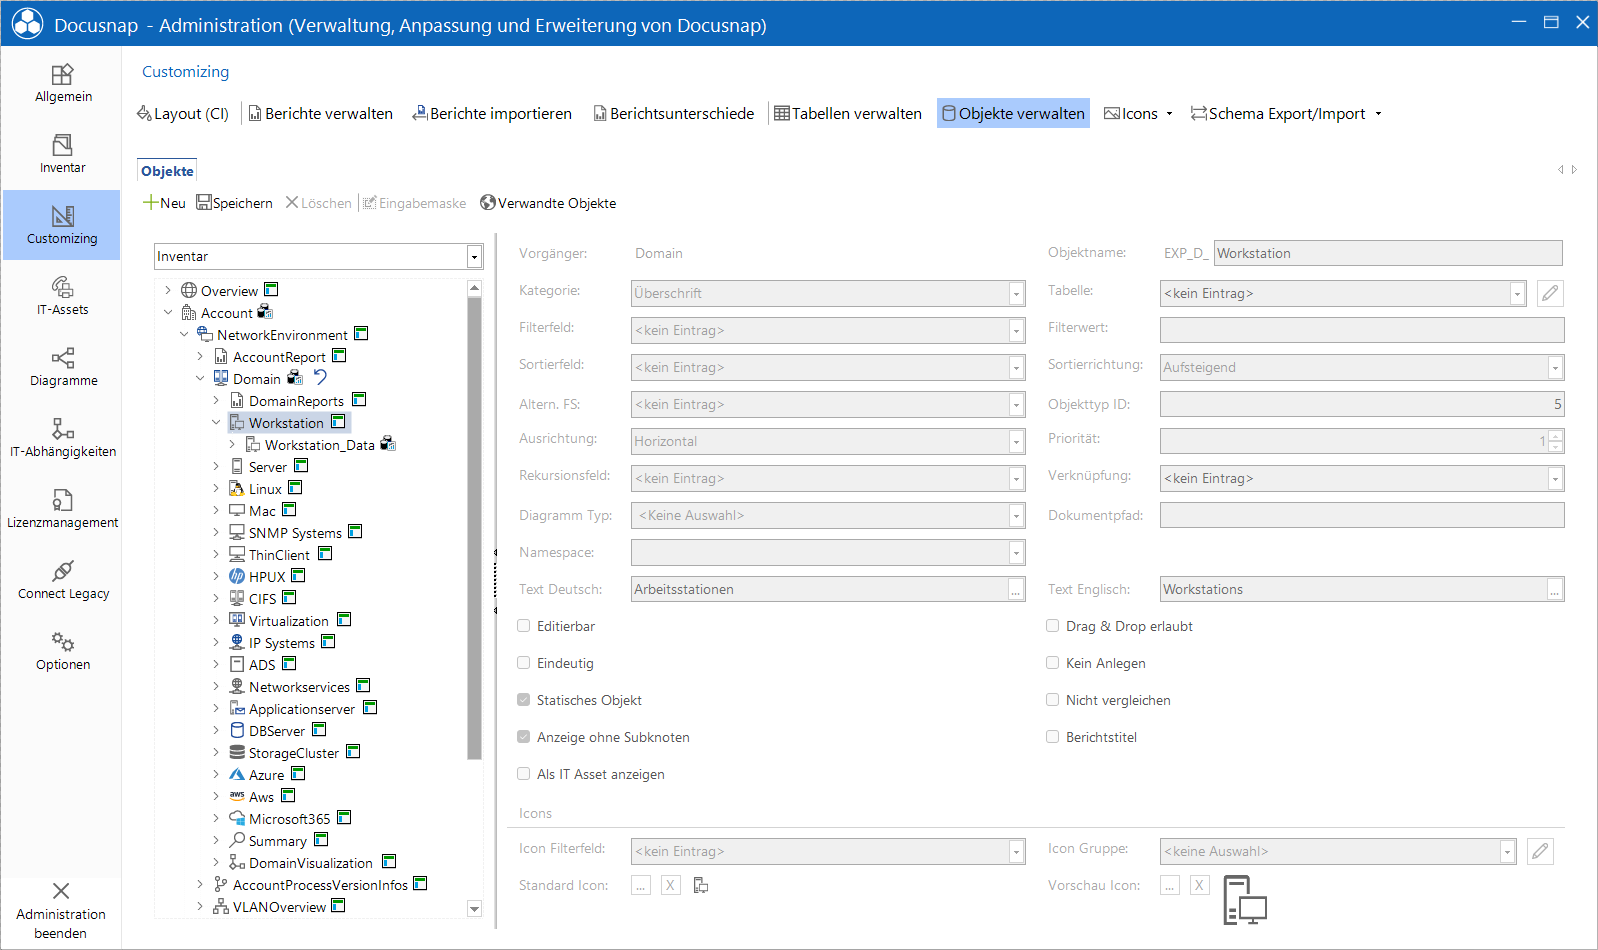Open Lizenzmanagement in the sidebar

[62, 509]
